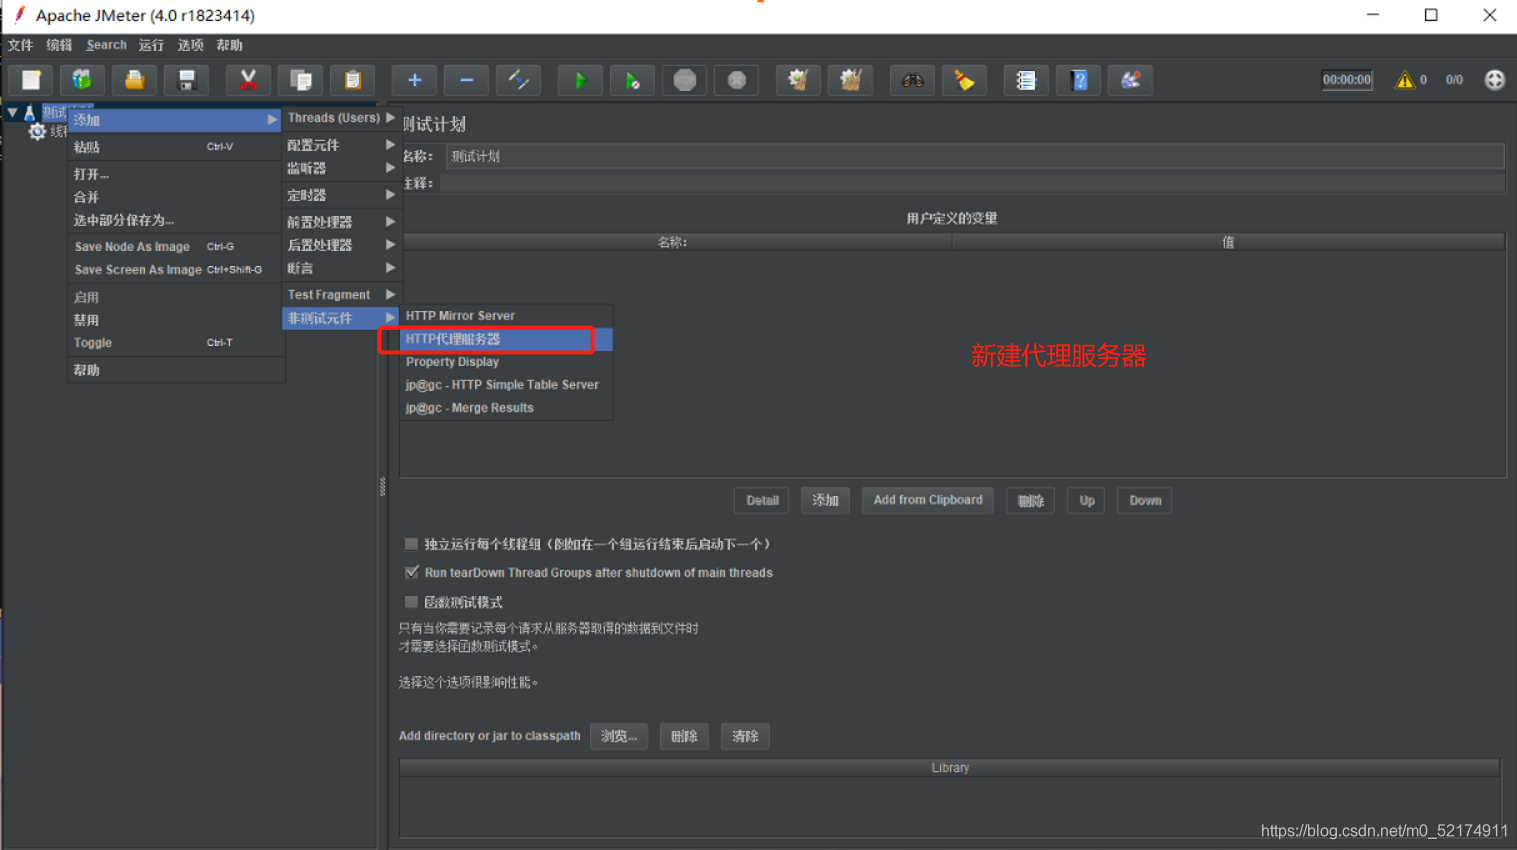Open the Function Helper dialog icon

[1026, 80]
